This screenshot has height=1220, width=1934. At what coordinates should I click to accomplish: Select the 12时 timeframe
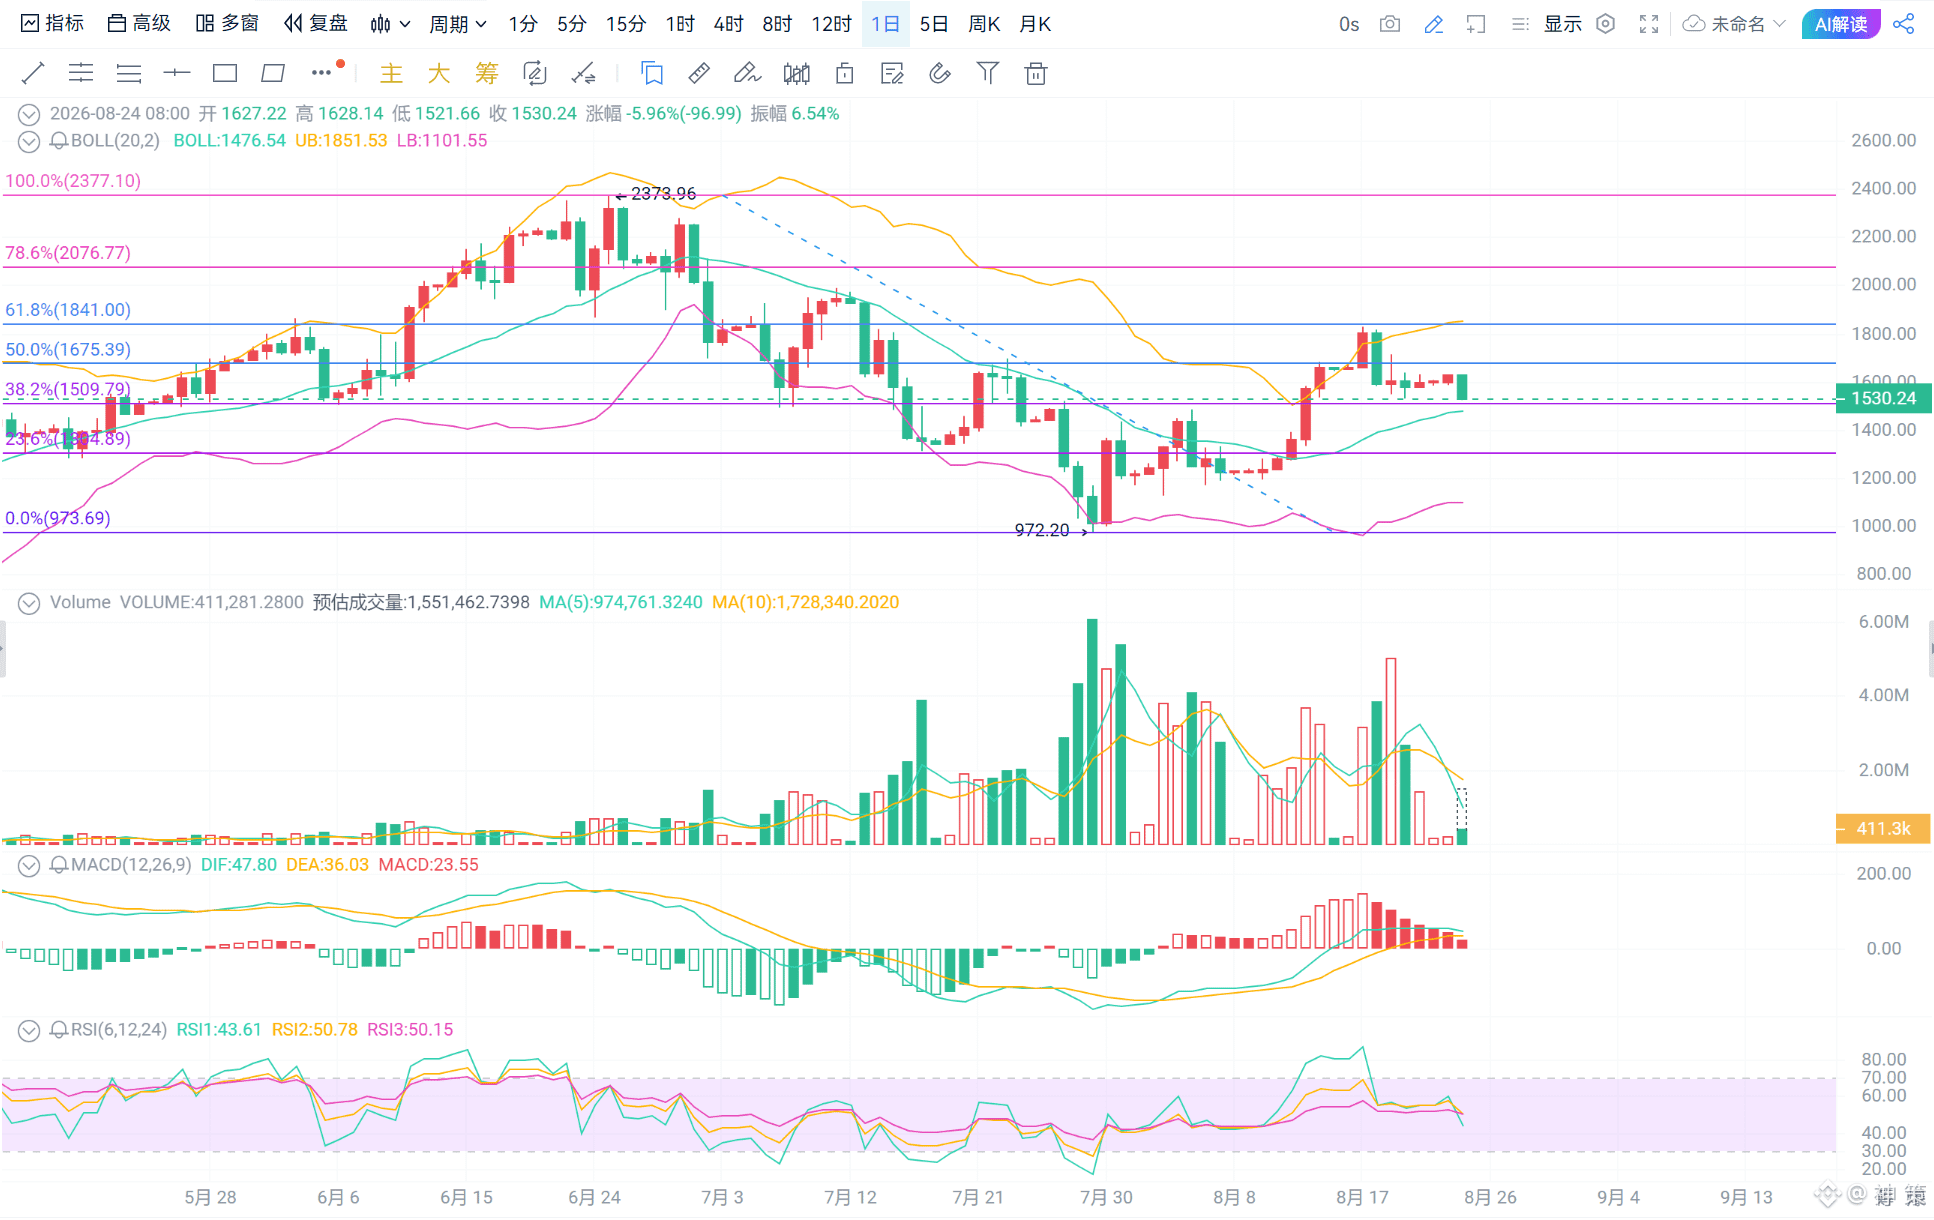point(832,24)
